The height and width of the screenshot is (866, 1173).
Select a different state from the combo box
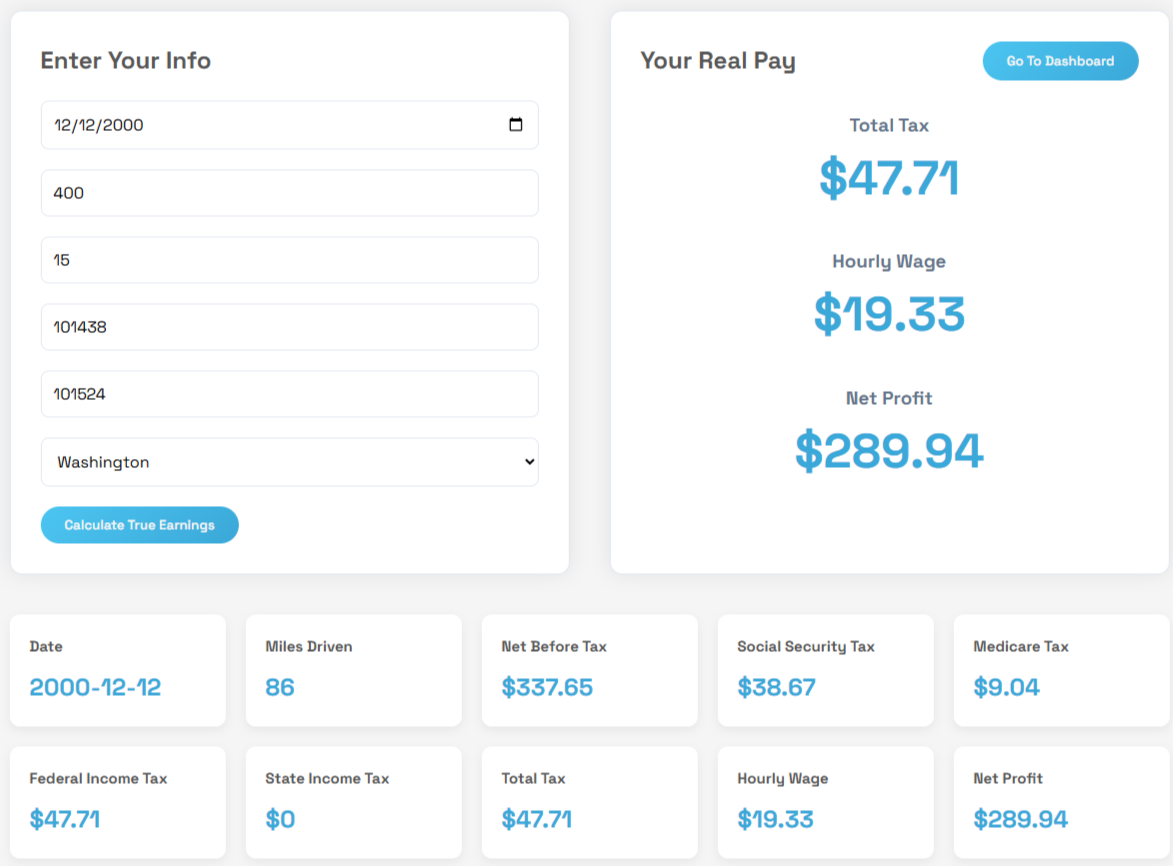click(290, 462)
